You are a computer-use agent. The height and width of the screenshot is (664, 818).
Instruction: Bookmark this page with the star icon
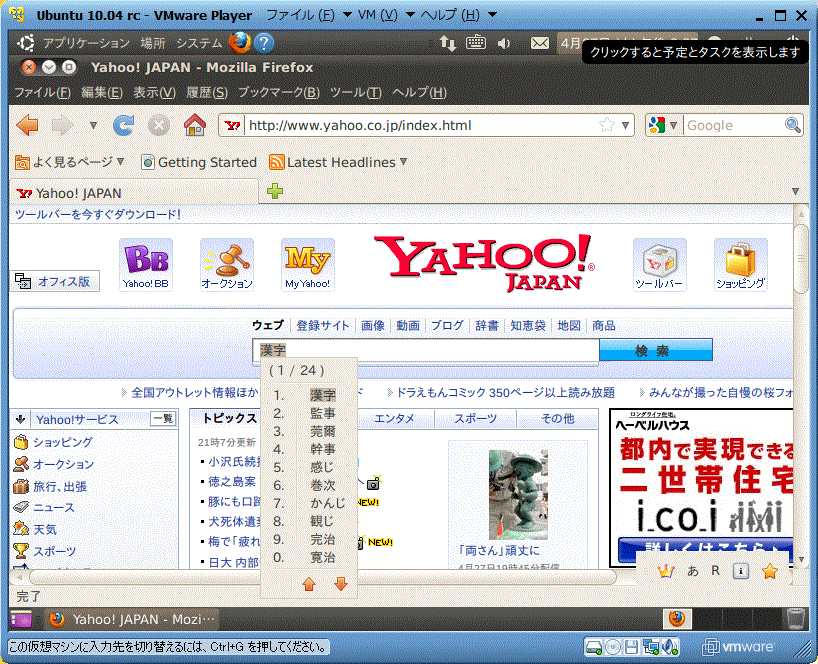(x=607, y=125)
